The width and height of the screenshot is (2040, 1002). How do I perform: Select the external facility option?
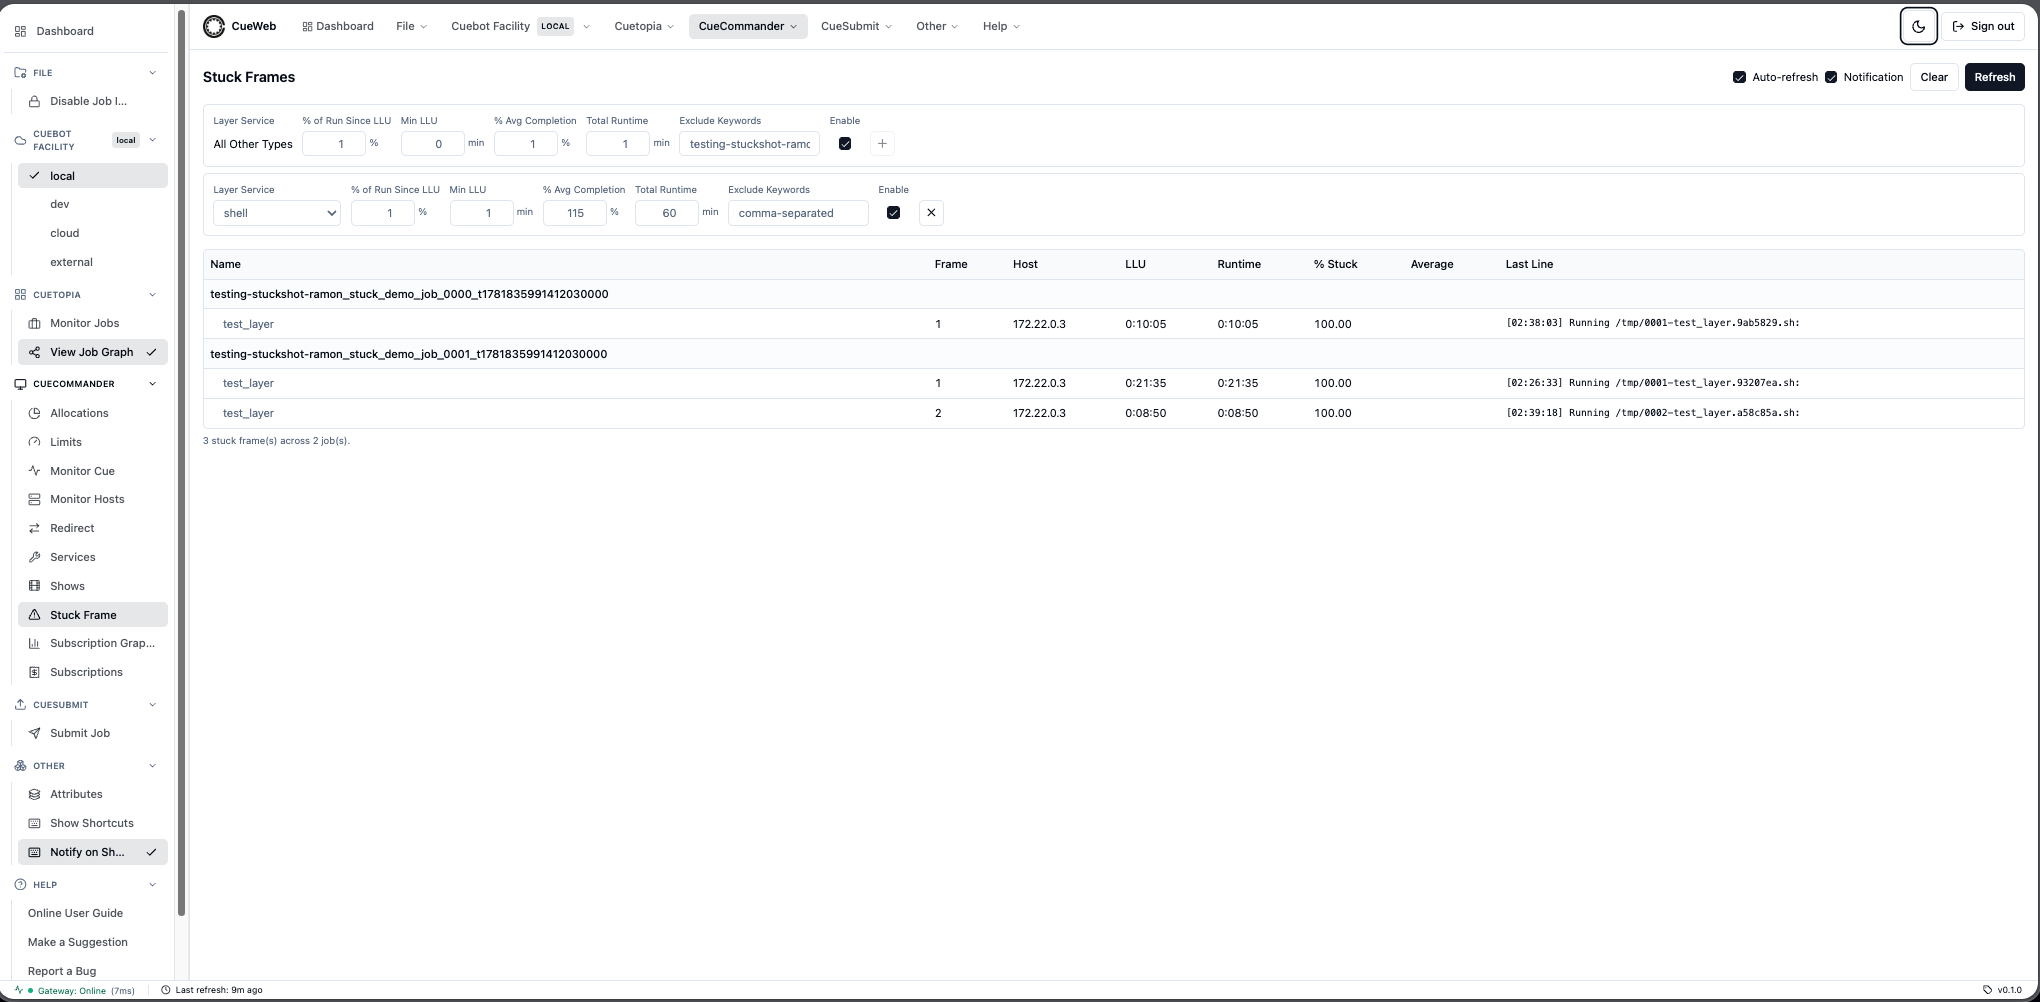point(93,262)
